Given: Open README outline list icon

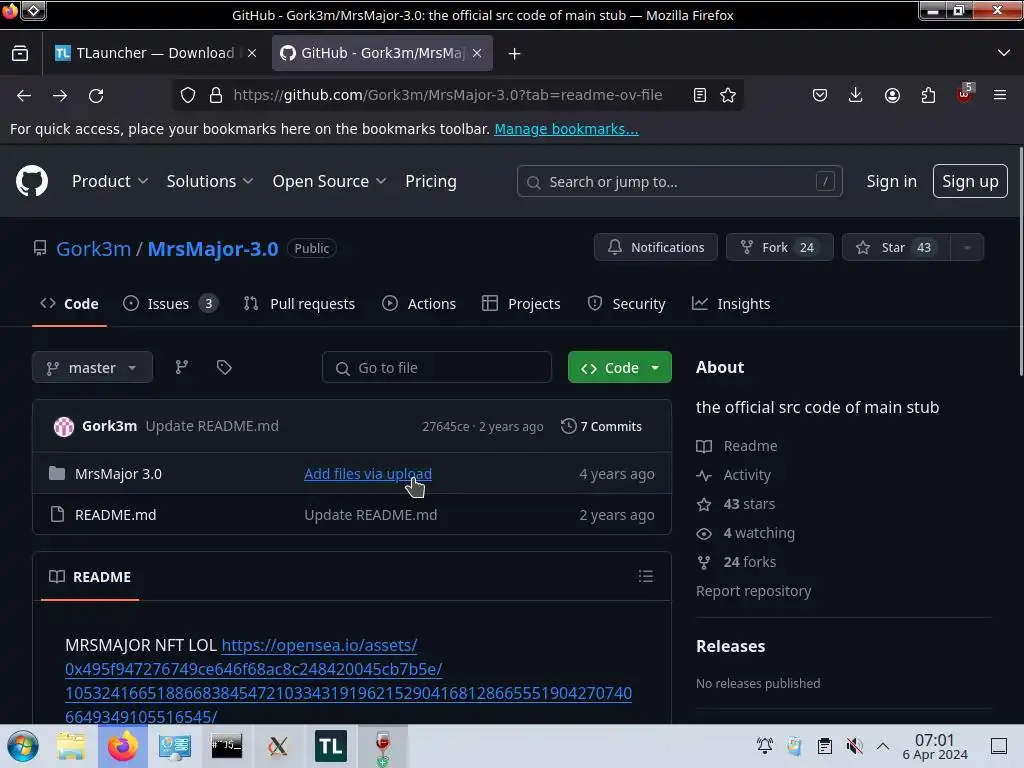Looking at the screenshot, I should pos(646,576).
